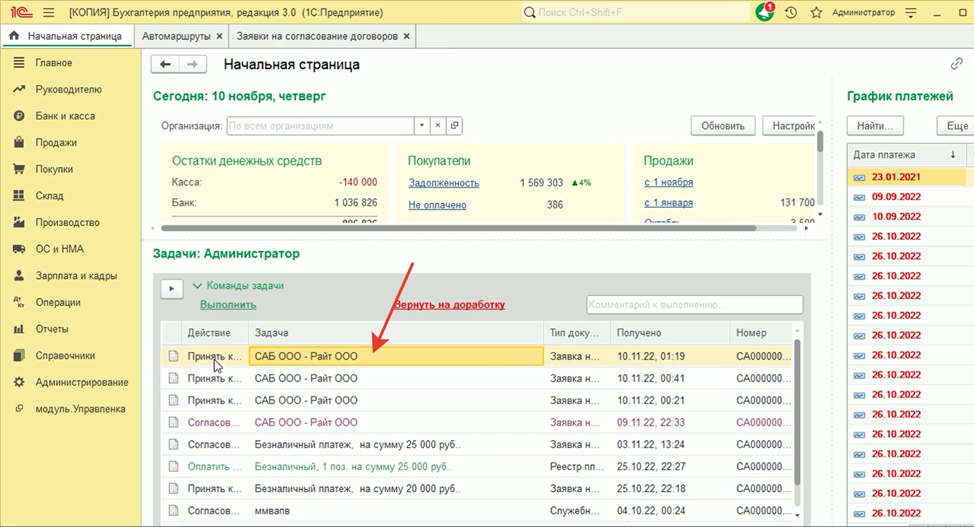Viewport: 974px width, 527px height.
Task: Click the Вернуть на доработку link
Action: pos(449,305)
